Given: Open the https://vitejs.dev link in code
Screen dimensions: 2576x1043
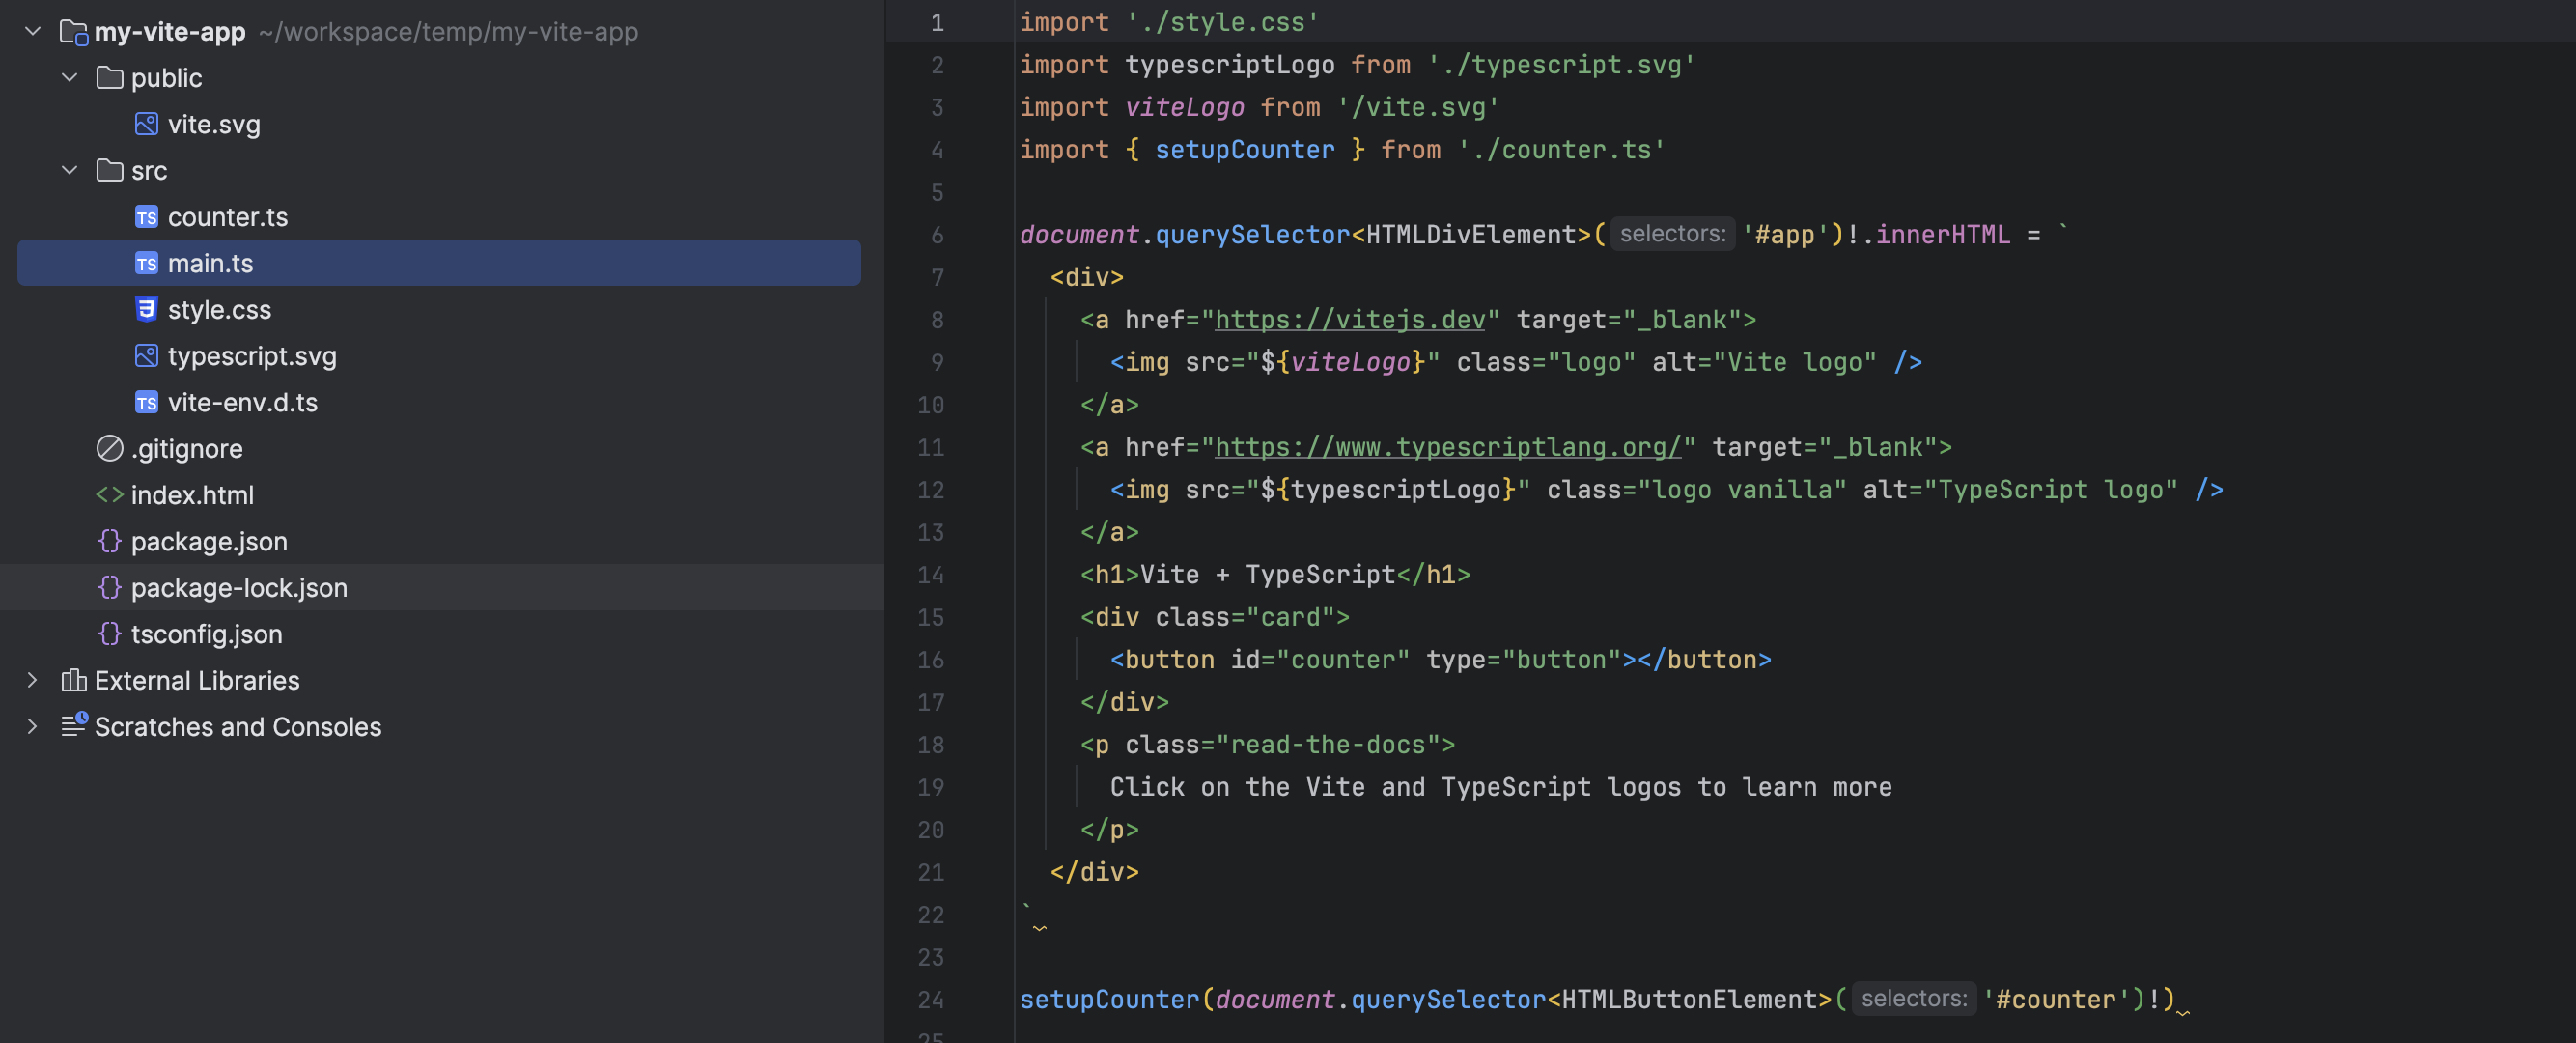Looking at the screenshot, I should 1349,320.
